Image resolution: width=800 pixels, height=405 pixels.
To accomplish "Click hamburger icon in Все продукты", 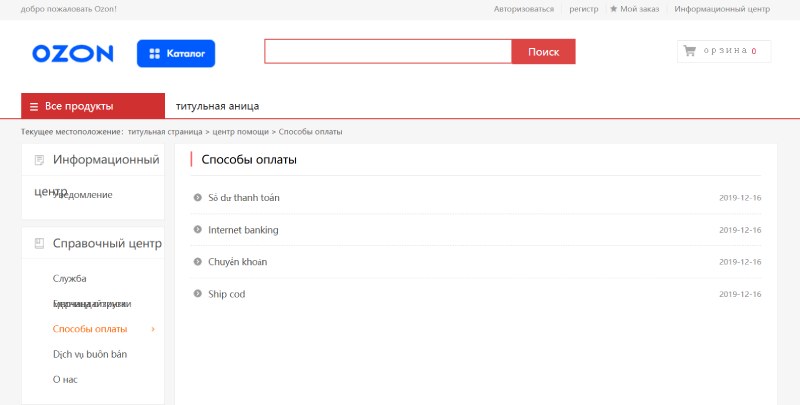I will click(x=34, y=107).
